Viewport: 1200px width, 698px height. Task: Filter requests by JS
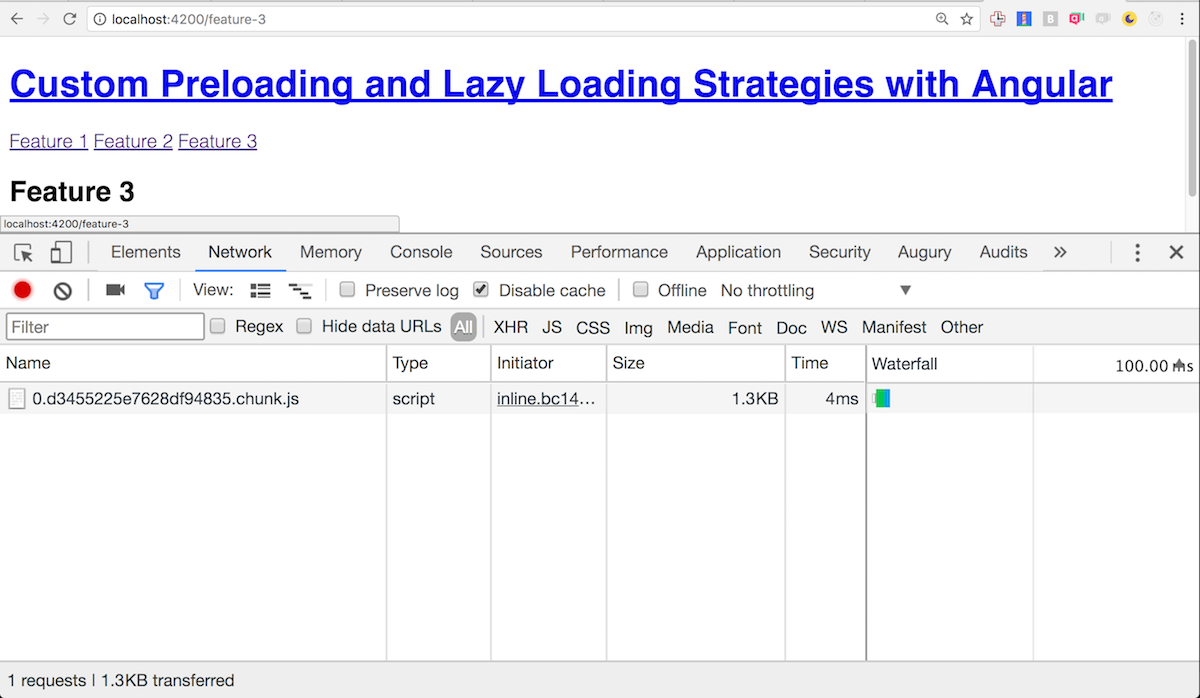pos(552,327)
